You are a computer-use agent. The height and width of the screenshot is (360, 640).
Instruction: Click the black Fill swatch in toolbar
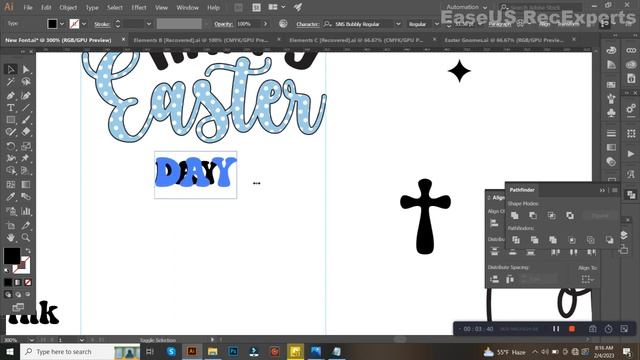(12, 256)
